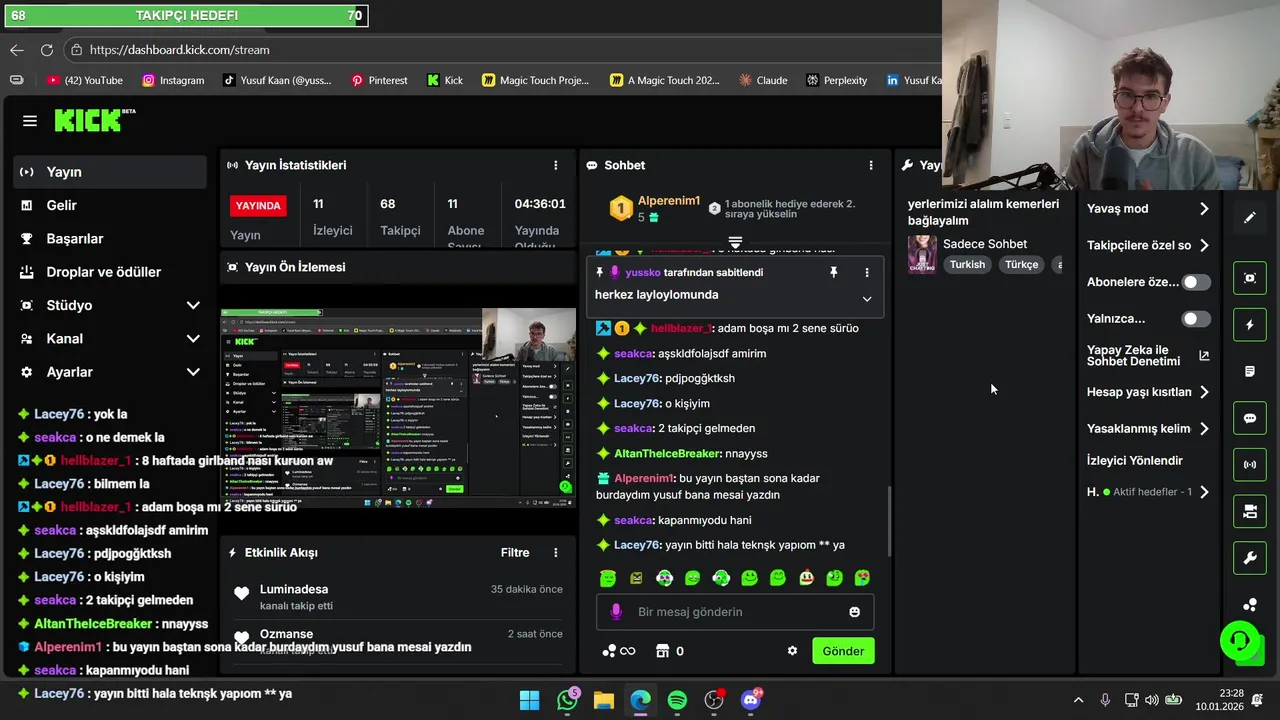Click the Sohbet chat scrollbar
1280x720 pixels.
pyautogui.click(x=888, y=520)
